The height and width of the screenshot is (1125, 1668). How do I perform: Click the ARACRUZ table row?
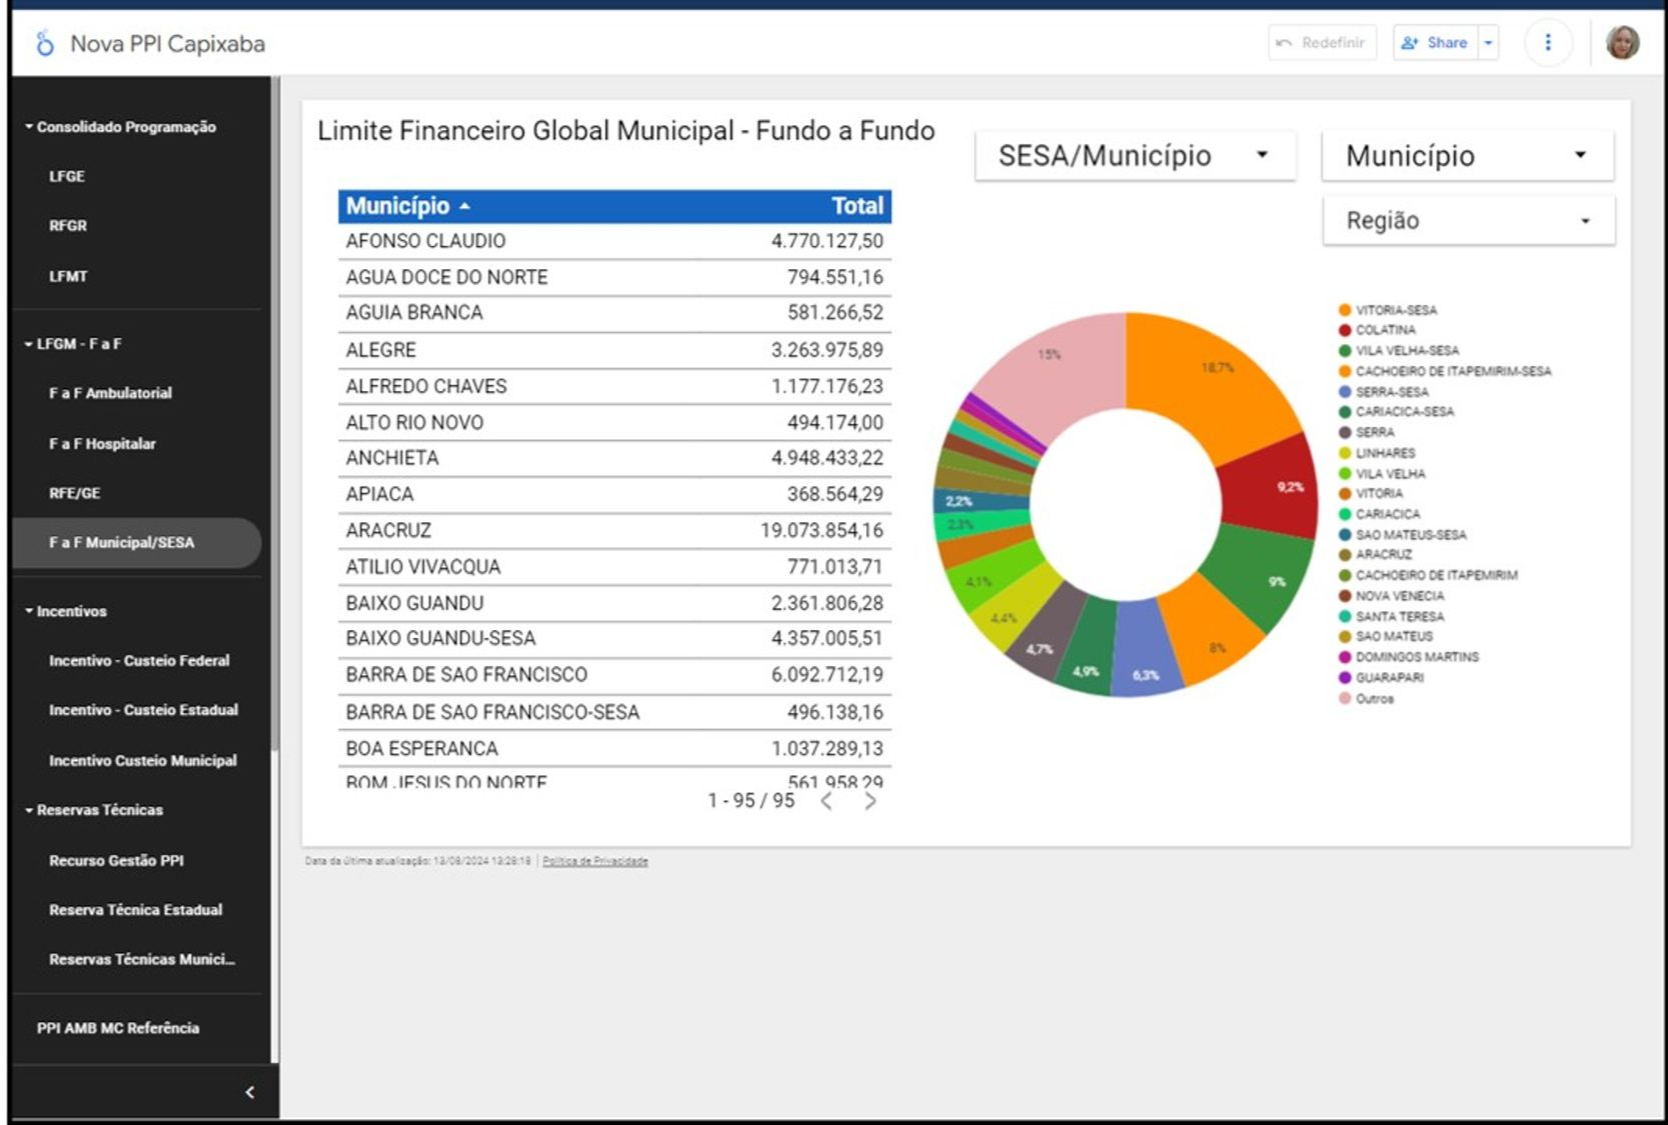coord(614,530)
